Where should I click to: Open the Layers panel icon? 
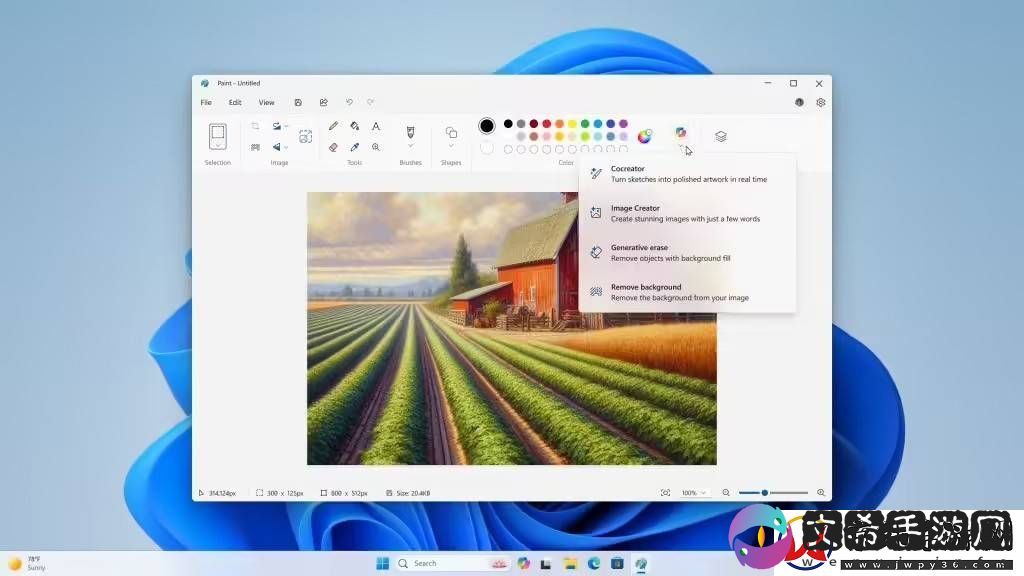(x=720, y=136)
